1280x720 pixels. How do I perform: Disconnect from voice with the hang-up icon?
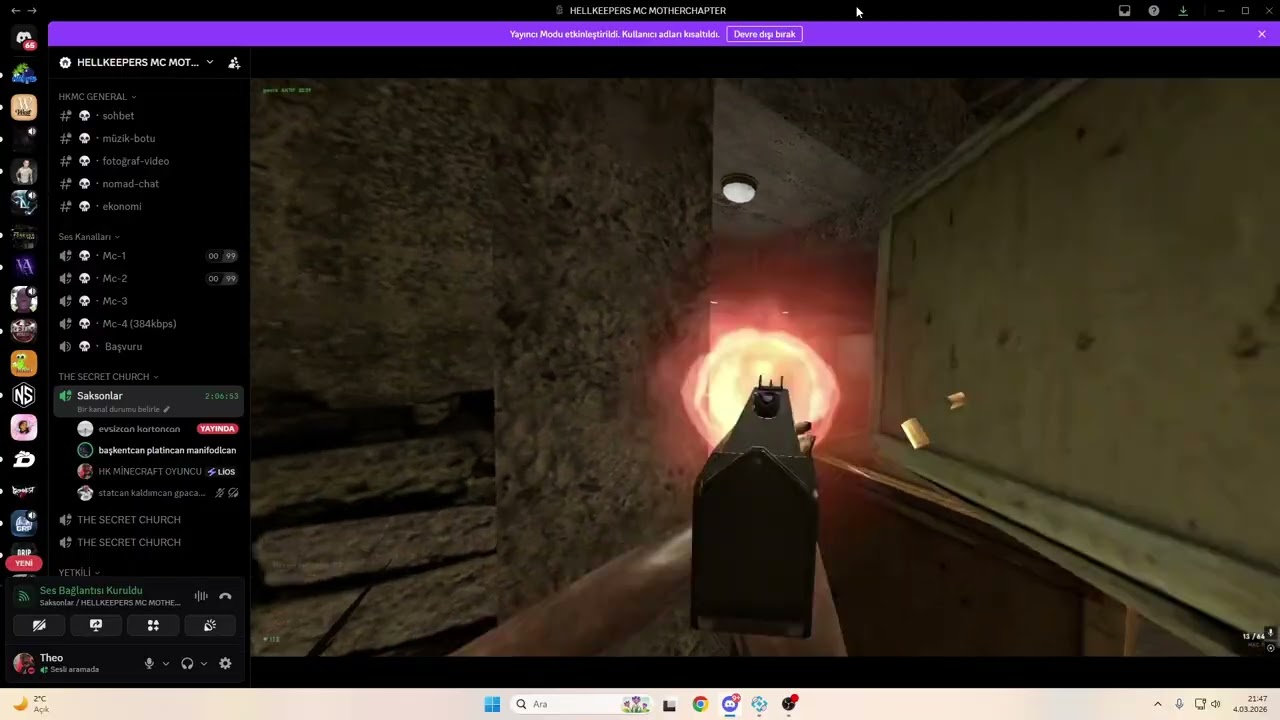tap(225, 596)
